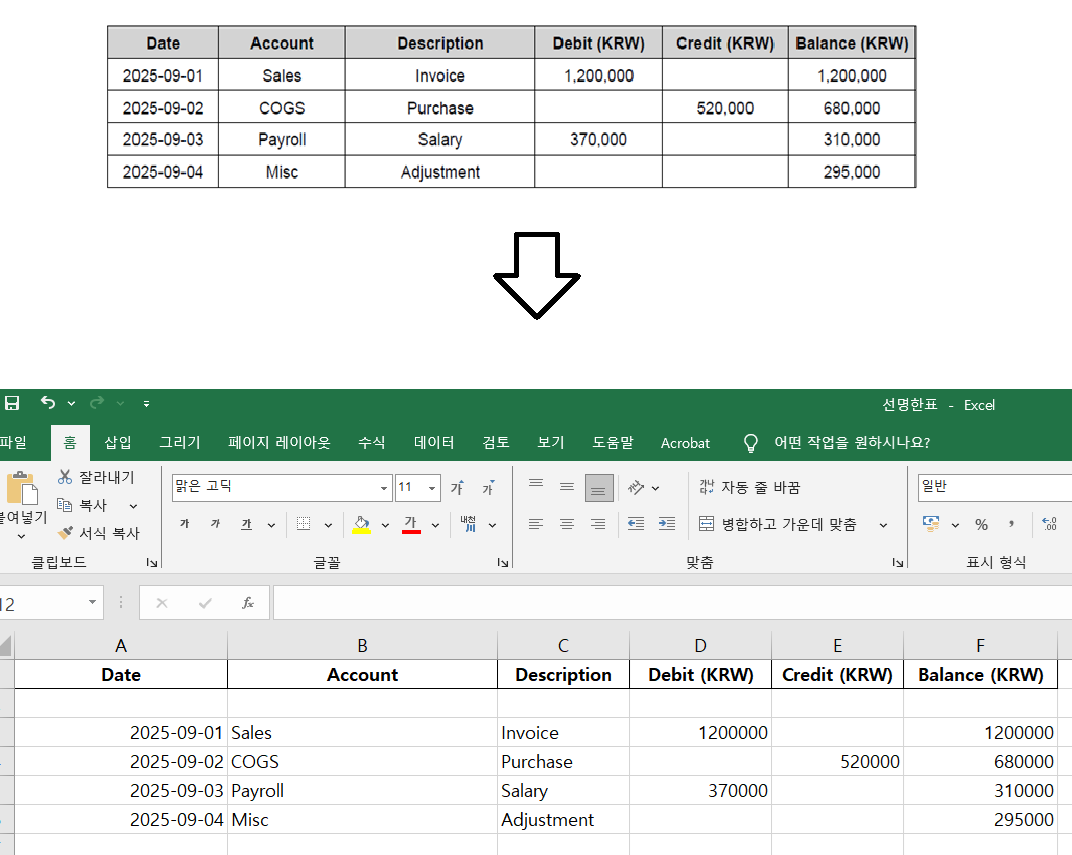Viewport: 1072px width, 855px height.
Task: Select cell containing Payroll in column B
Action: [362, 790]
